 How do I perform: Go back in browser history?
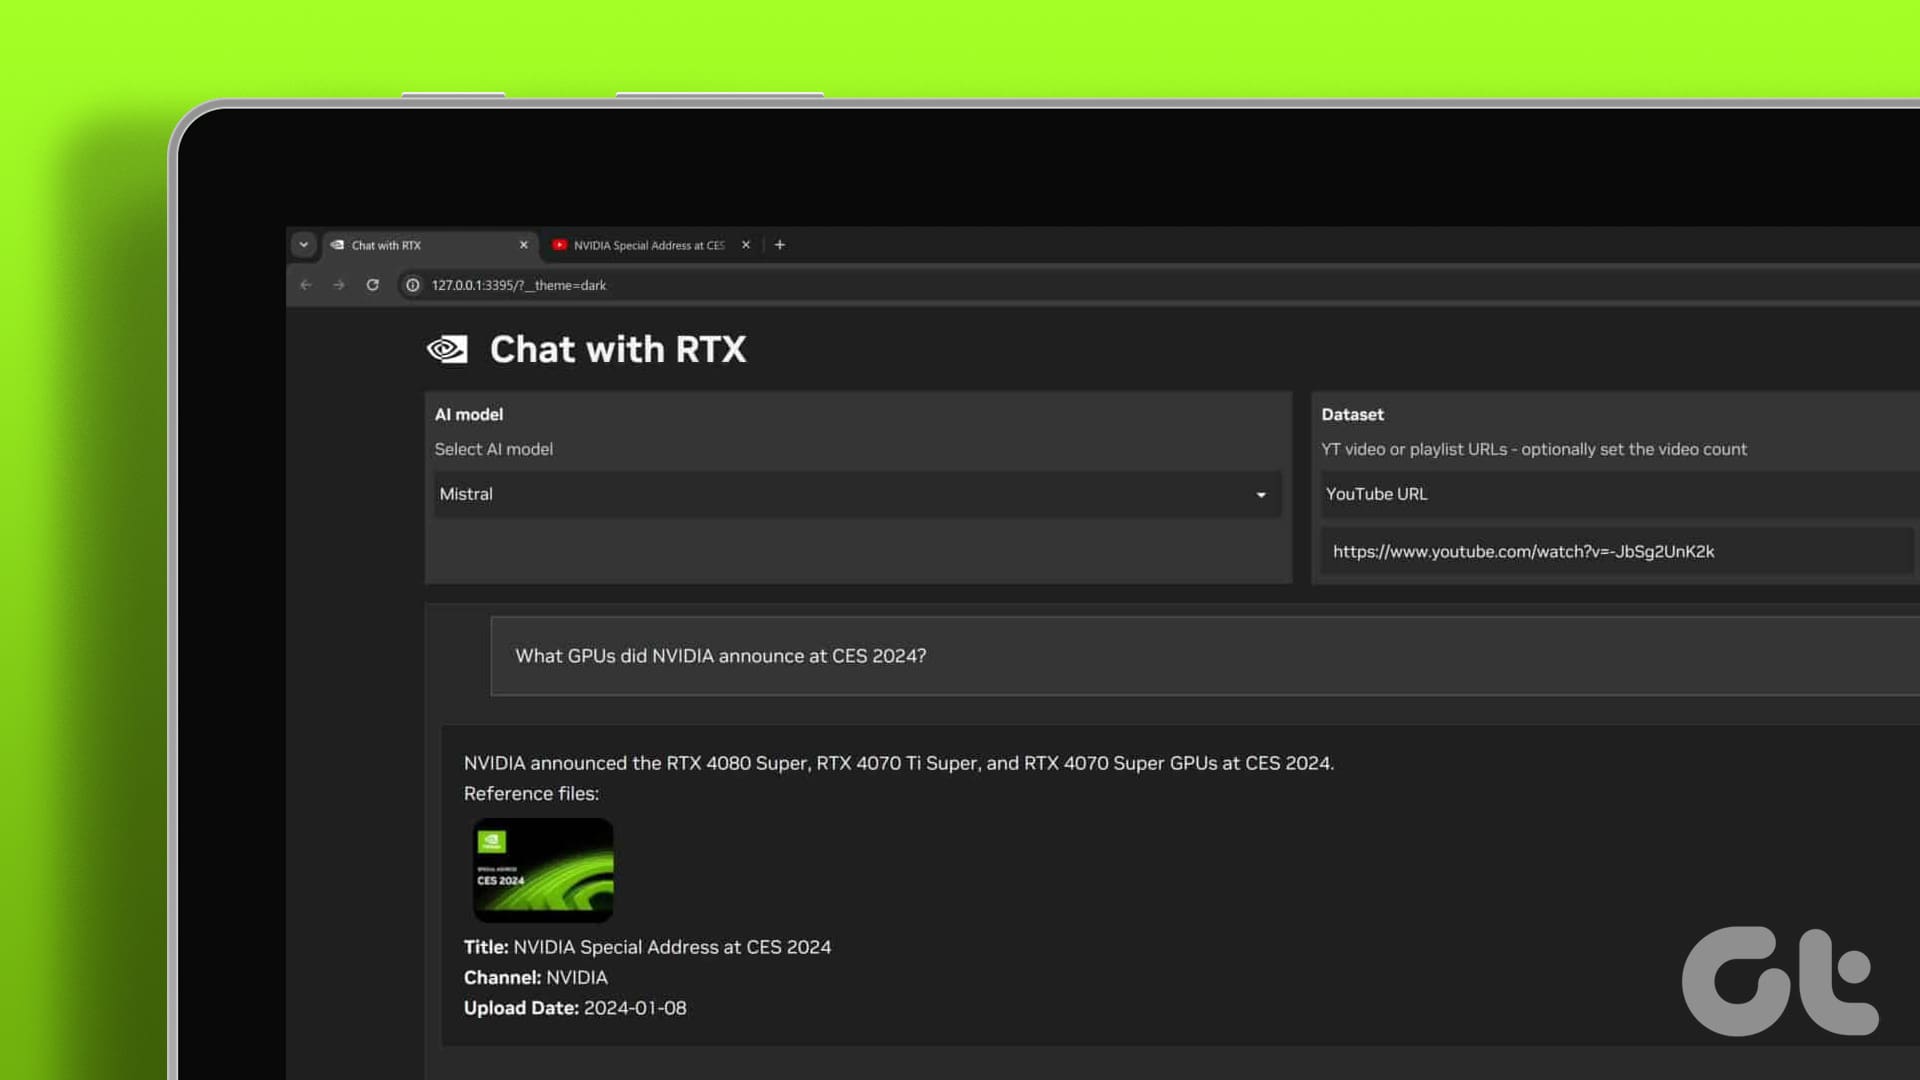[306, 285]
